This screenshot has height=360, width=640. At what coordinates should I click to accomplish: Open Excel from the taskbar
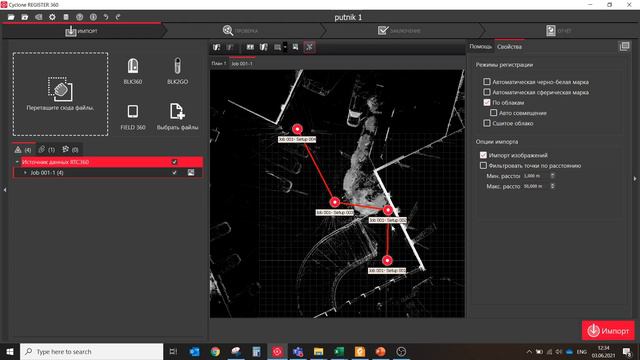tap(339, 351)
